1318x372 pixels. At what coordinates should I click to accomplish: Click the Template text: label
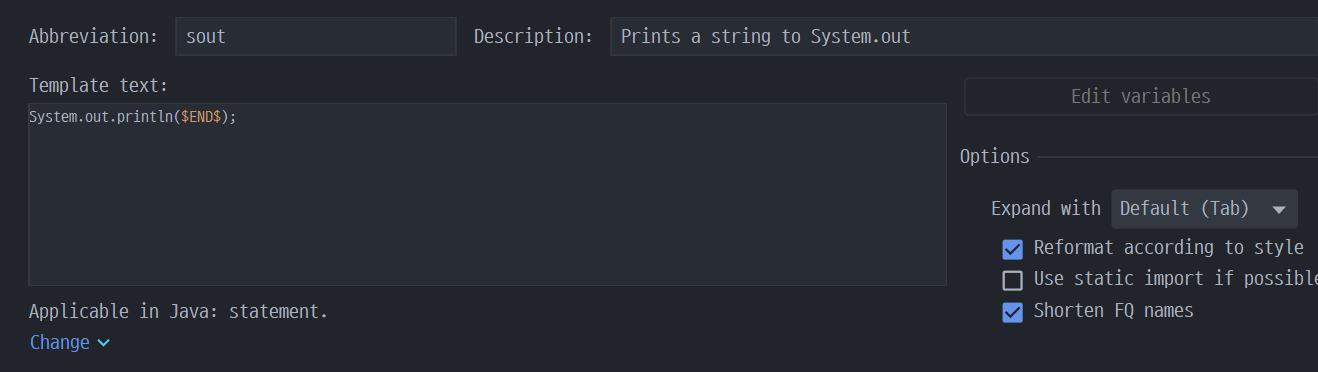99,86
